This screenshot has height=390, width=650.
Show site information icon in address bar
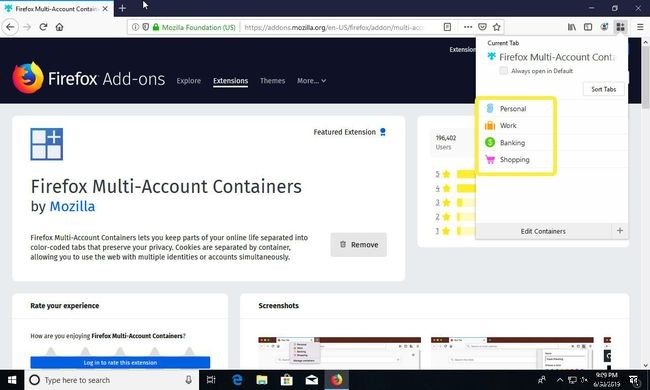coord(135,27)
